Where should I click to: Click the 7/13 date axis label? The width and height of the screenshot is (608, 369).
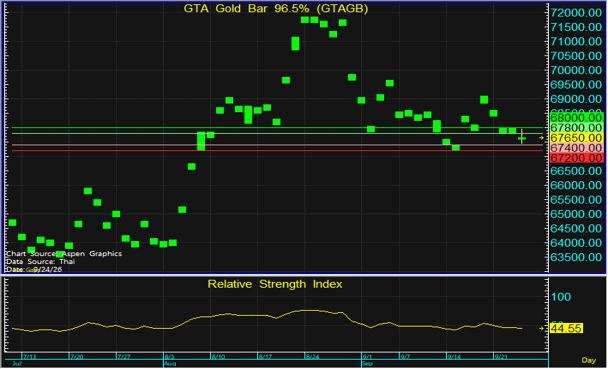tap(30, 357)
